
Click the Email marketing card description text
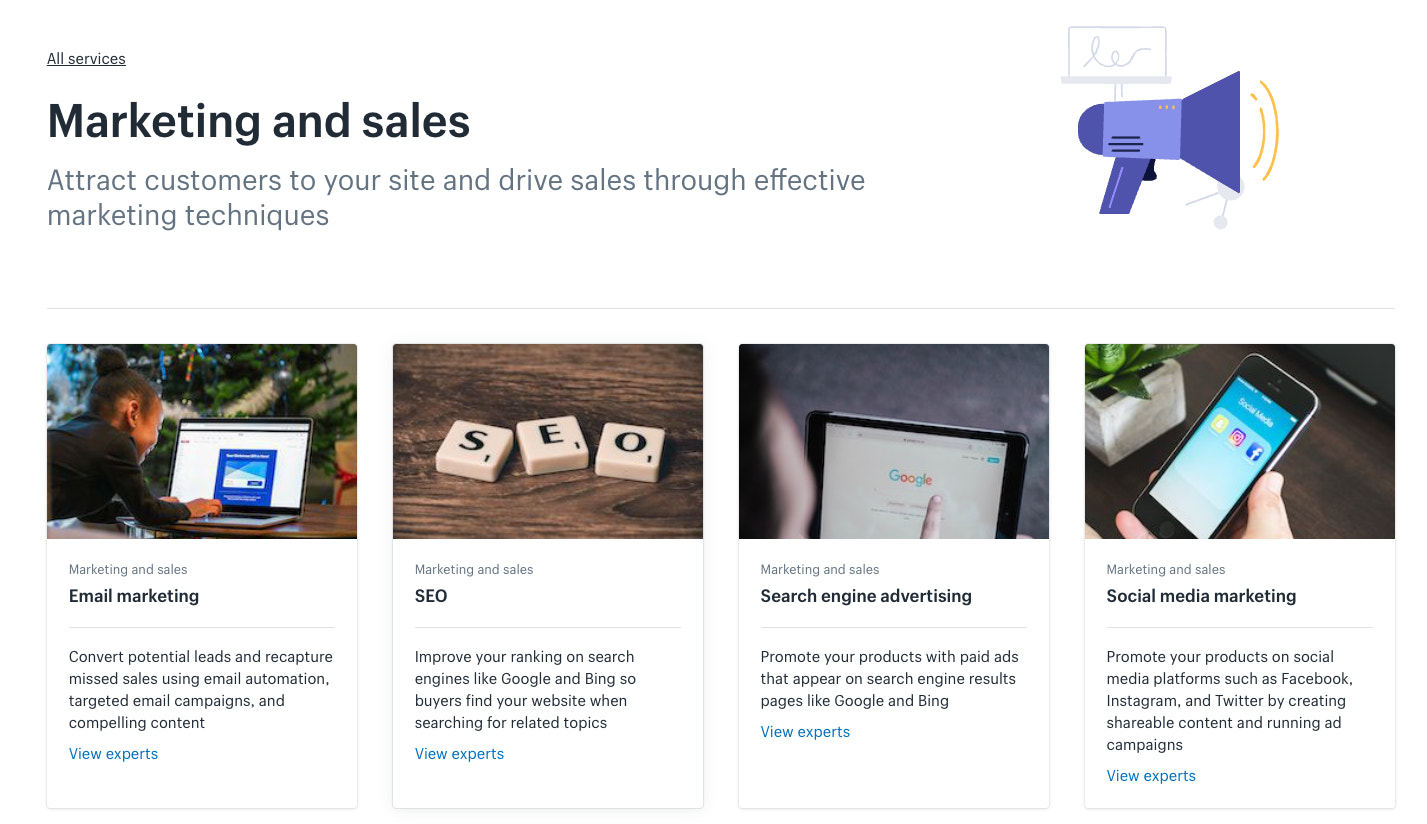(x=200, y=690)
